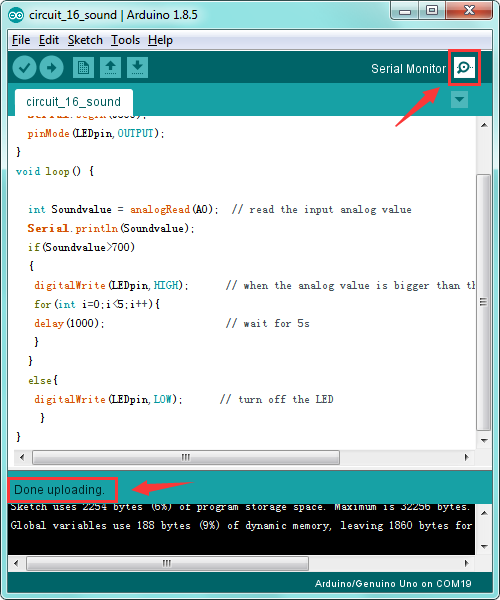Click the 'int Soundvalue = analogRead(A0);' line
Image resolution: width=500 pixels, height=600 pixels.
[x=123, y=209]
